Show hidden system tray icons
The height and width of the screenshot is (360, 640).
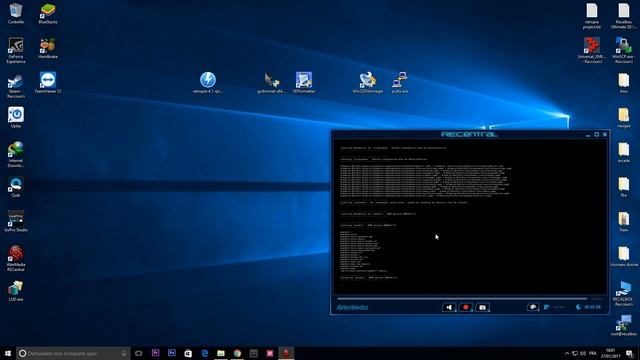tap(567, 353)
